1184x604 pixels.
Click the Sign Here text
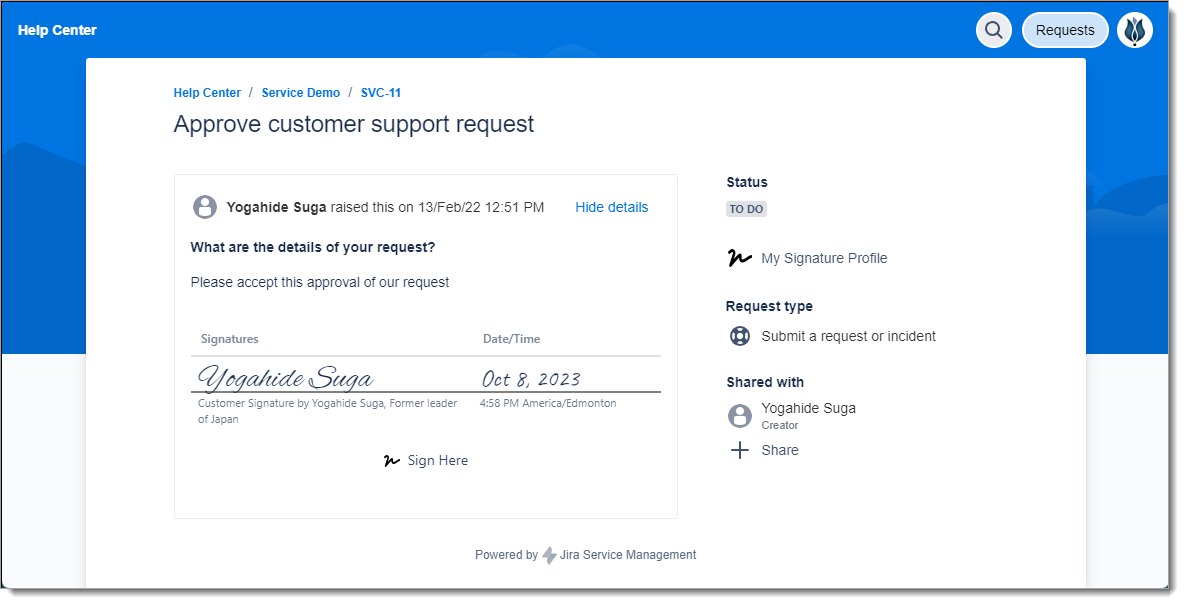[437, 461]
